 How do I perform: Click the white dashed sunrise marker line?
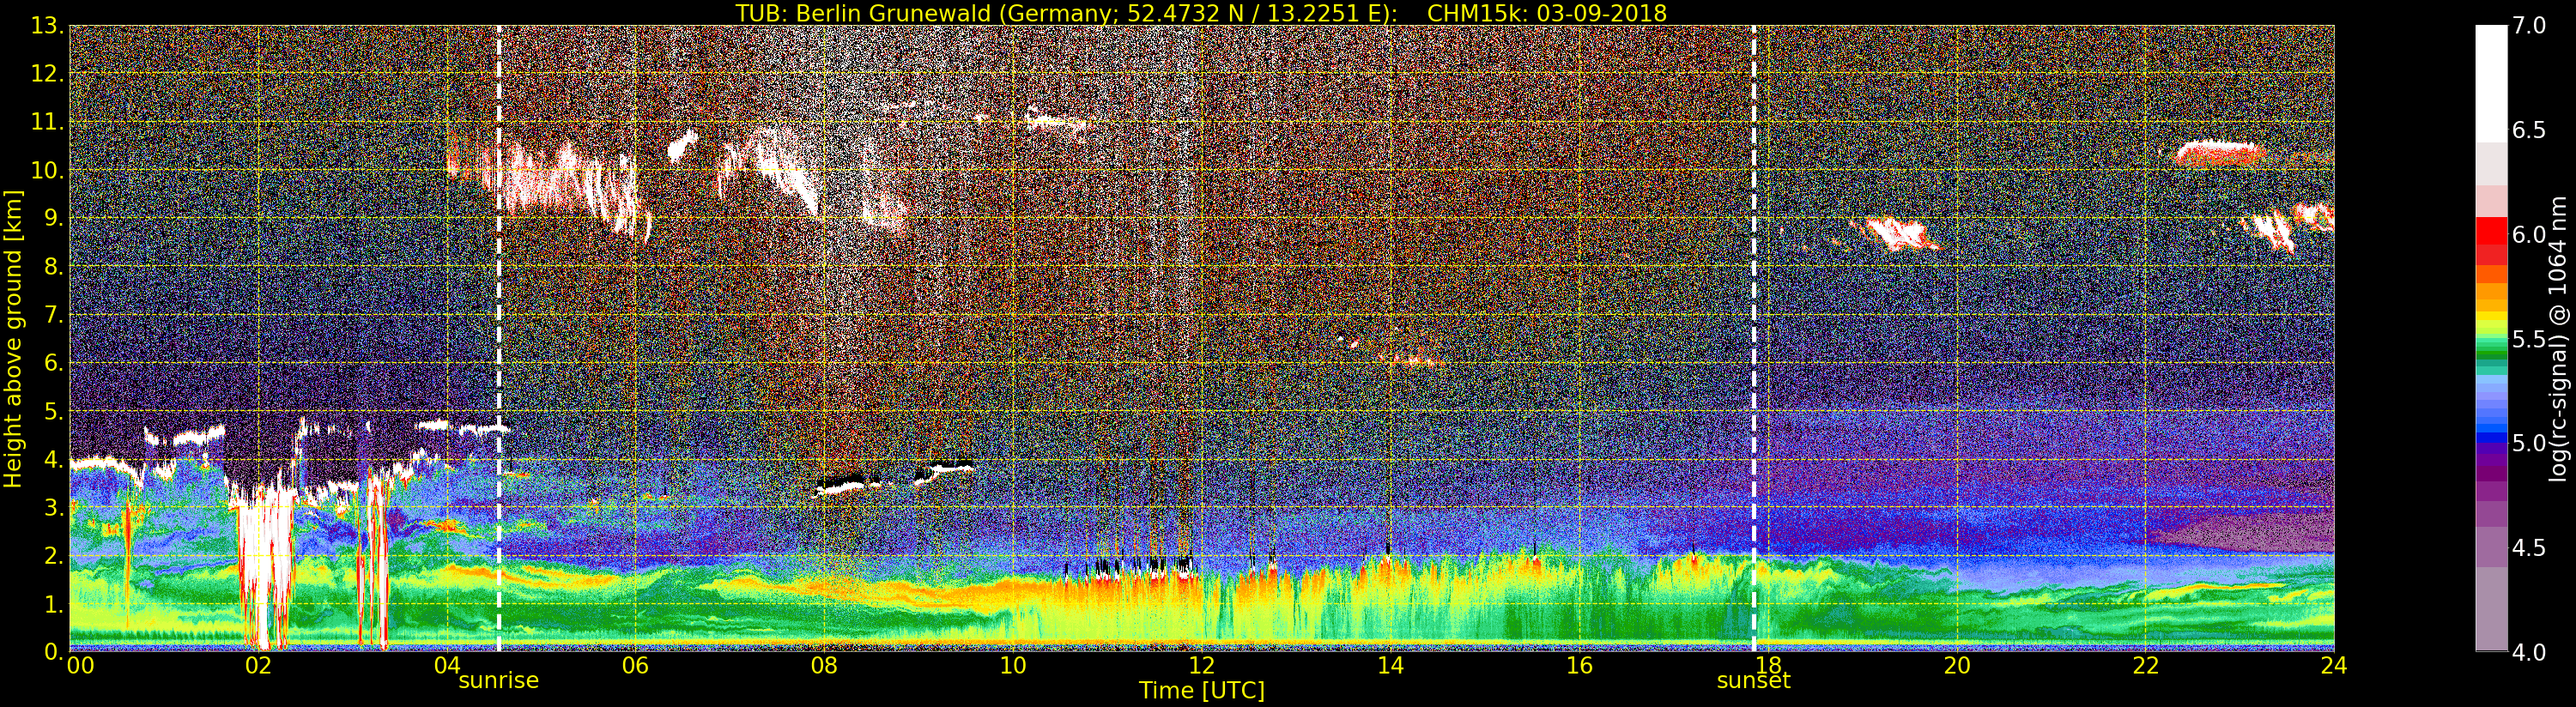point(498,338)
